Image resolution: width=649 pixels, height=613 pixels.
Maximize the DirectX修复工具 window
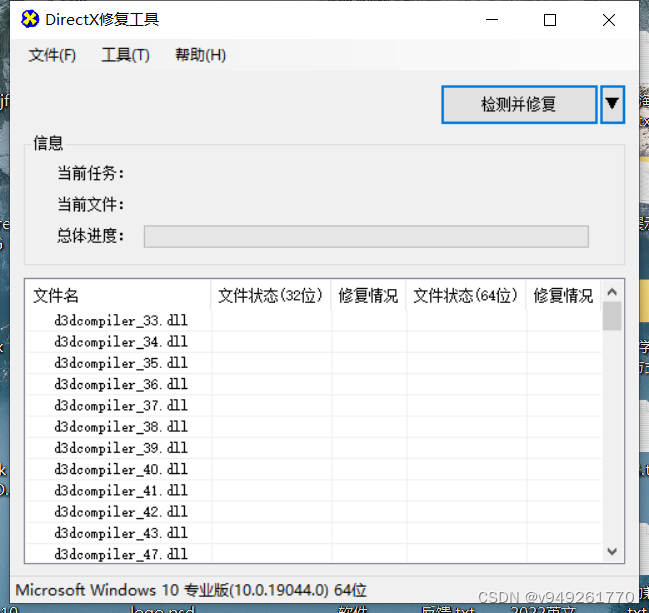tap(550, 19)
